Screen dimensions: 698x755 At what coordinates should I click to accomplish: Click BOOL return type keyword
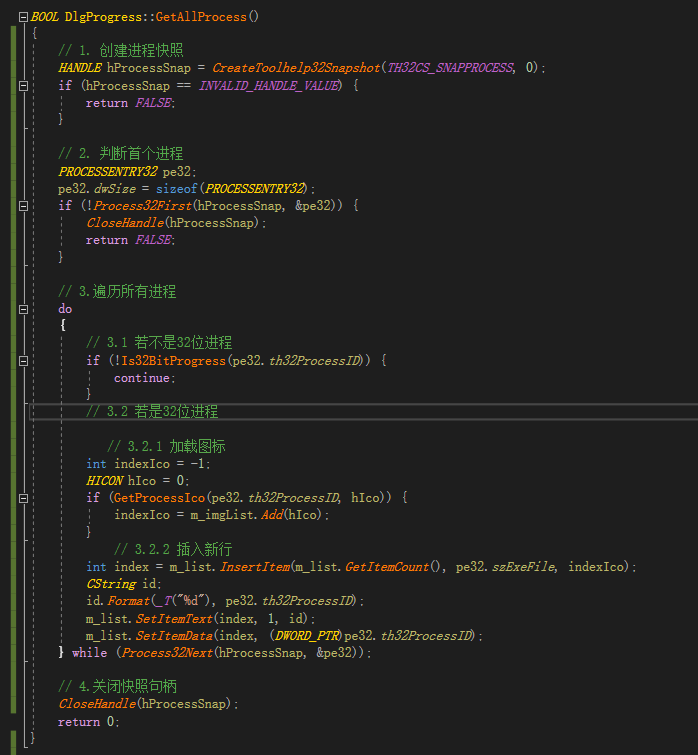[45, 17]
